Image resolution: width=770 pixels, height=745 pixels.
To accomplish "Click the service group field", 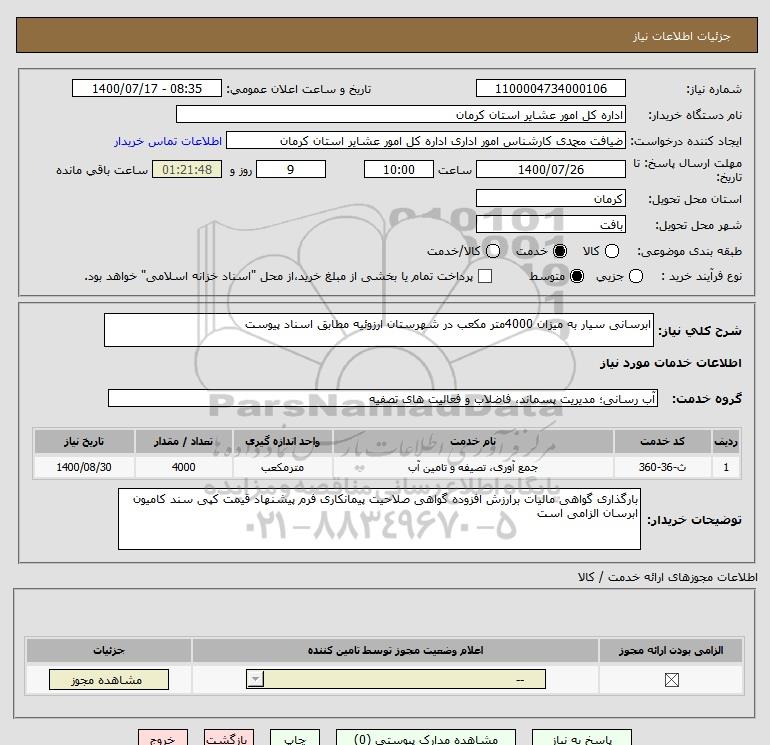I will (x=383, y=398).
